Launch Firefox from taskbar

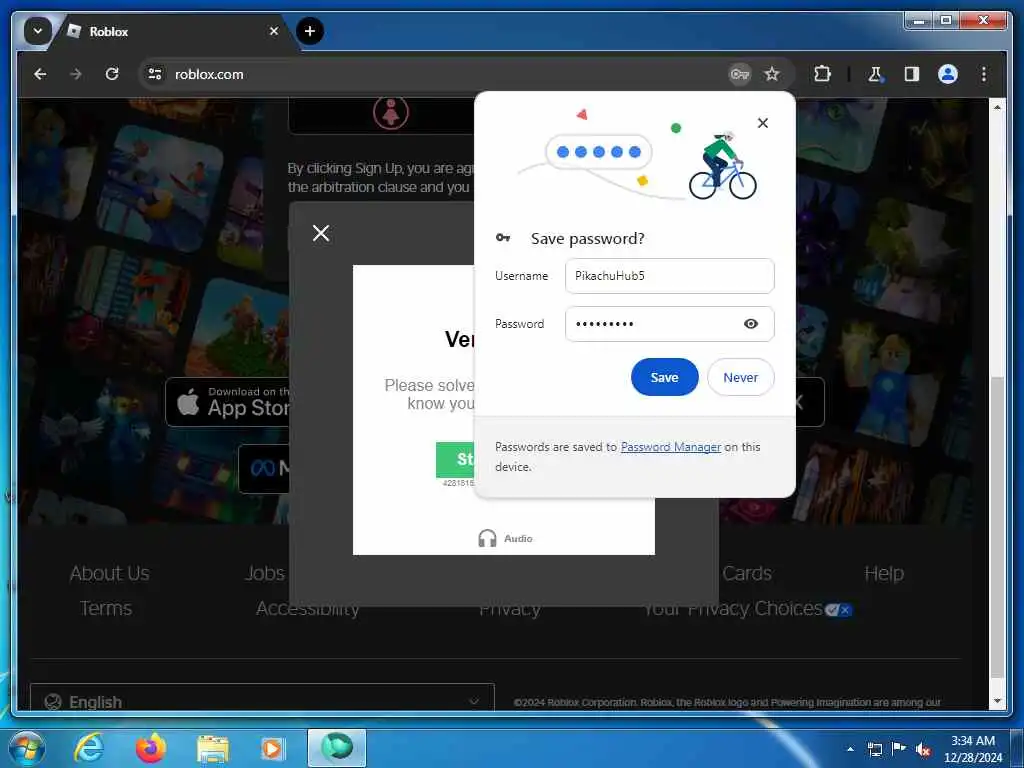151,748
